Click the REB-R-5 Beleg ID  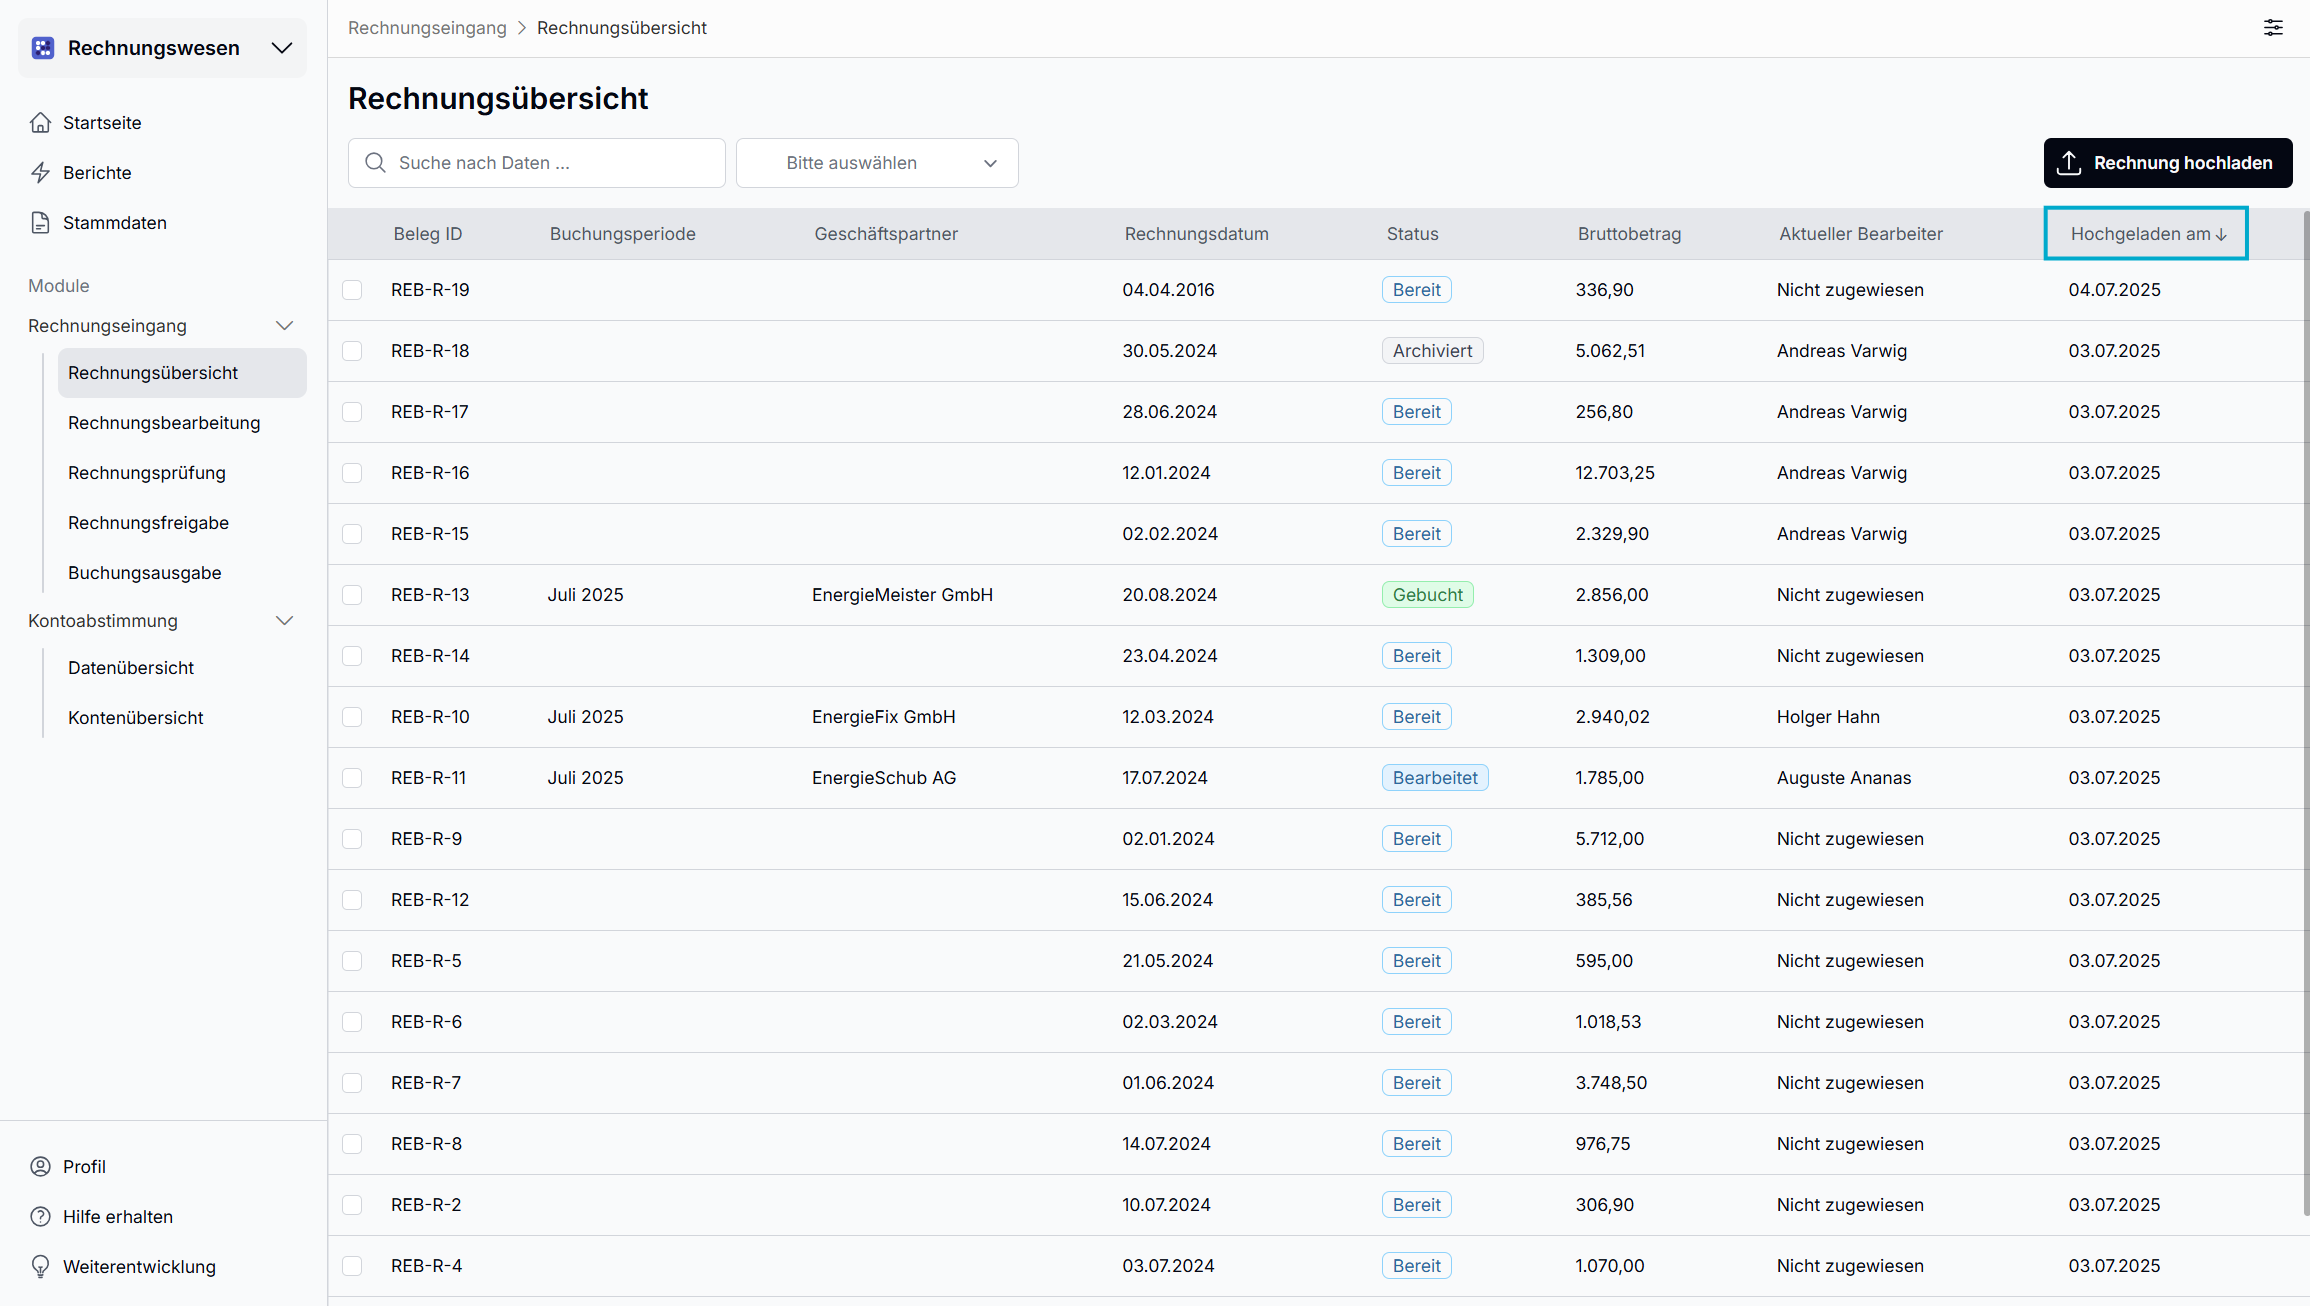(426, 961)
